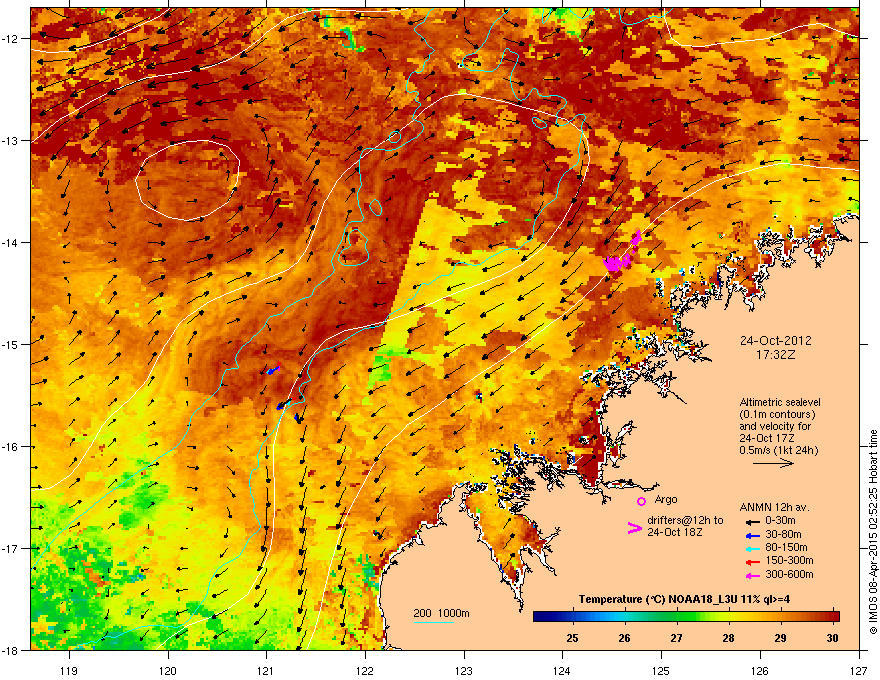Click the longitude axis label 124

[562, 670]
